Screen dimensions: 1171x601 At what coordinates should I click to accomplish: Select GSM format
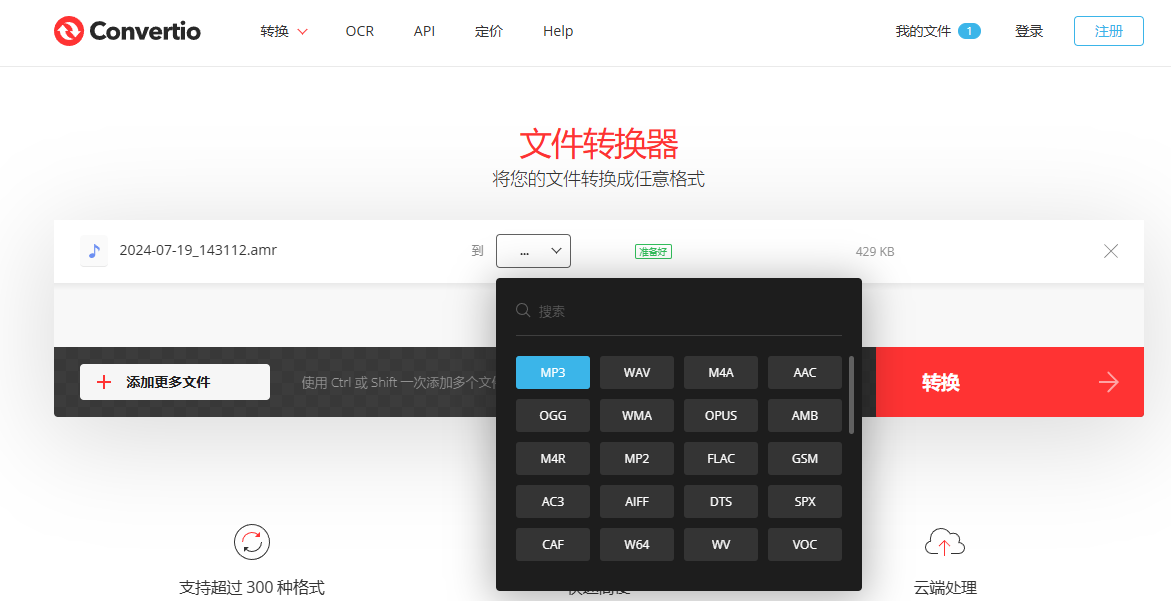point(805,458)
